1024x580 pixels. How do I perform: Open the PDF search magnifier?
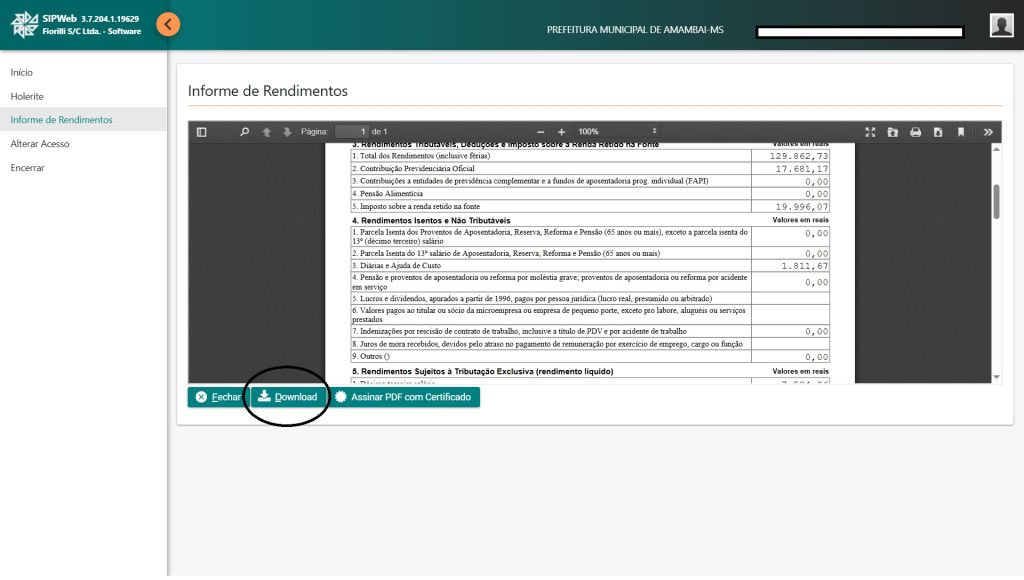(244, 132)
